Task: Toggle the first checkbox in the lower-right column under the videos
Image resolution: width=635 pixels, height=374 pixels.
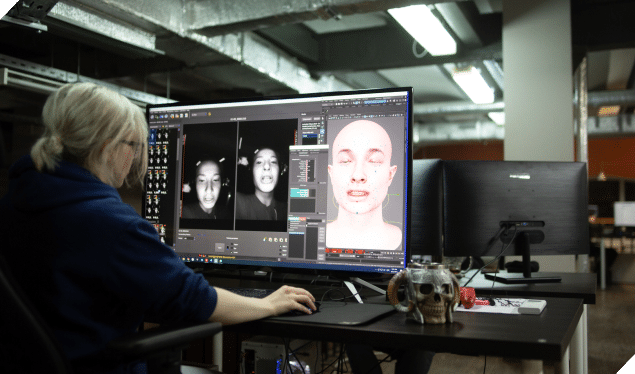Action: 280,246
